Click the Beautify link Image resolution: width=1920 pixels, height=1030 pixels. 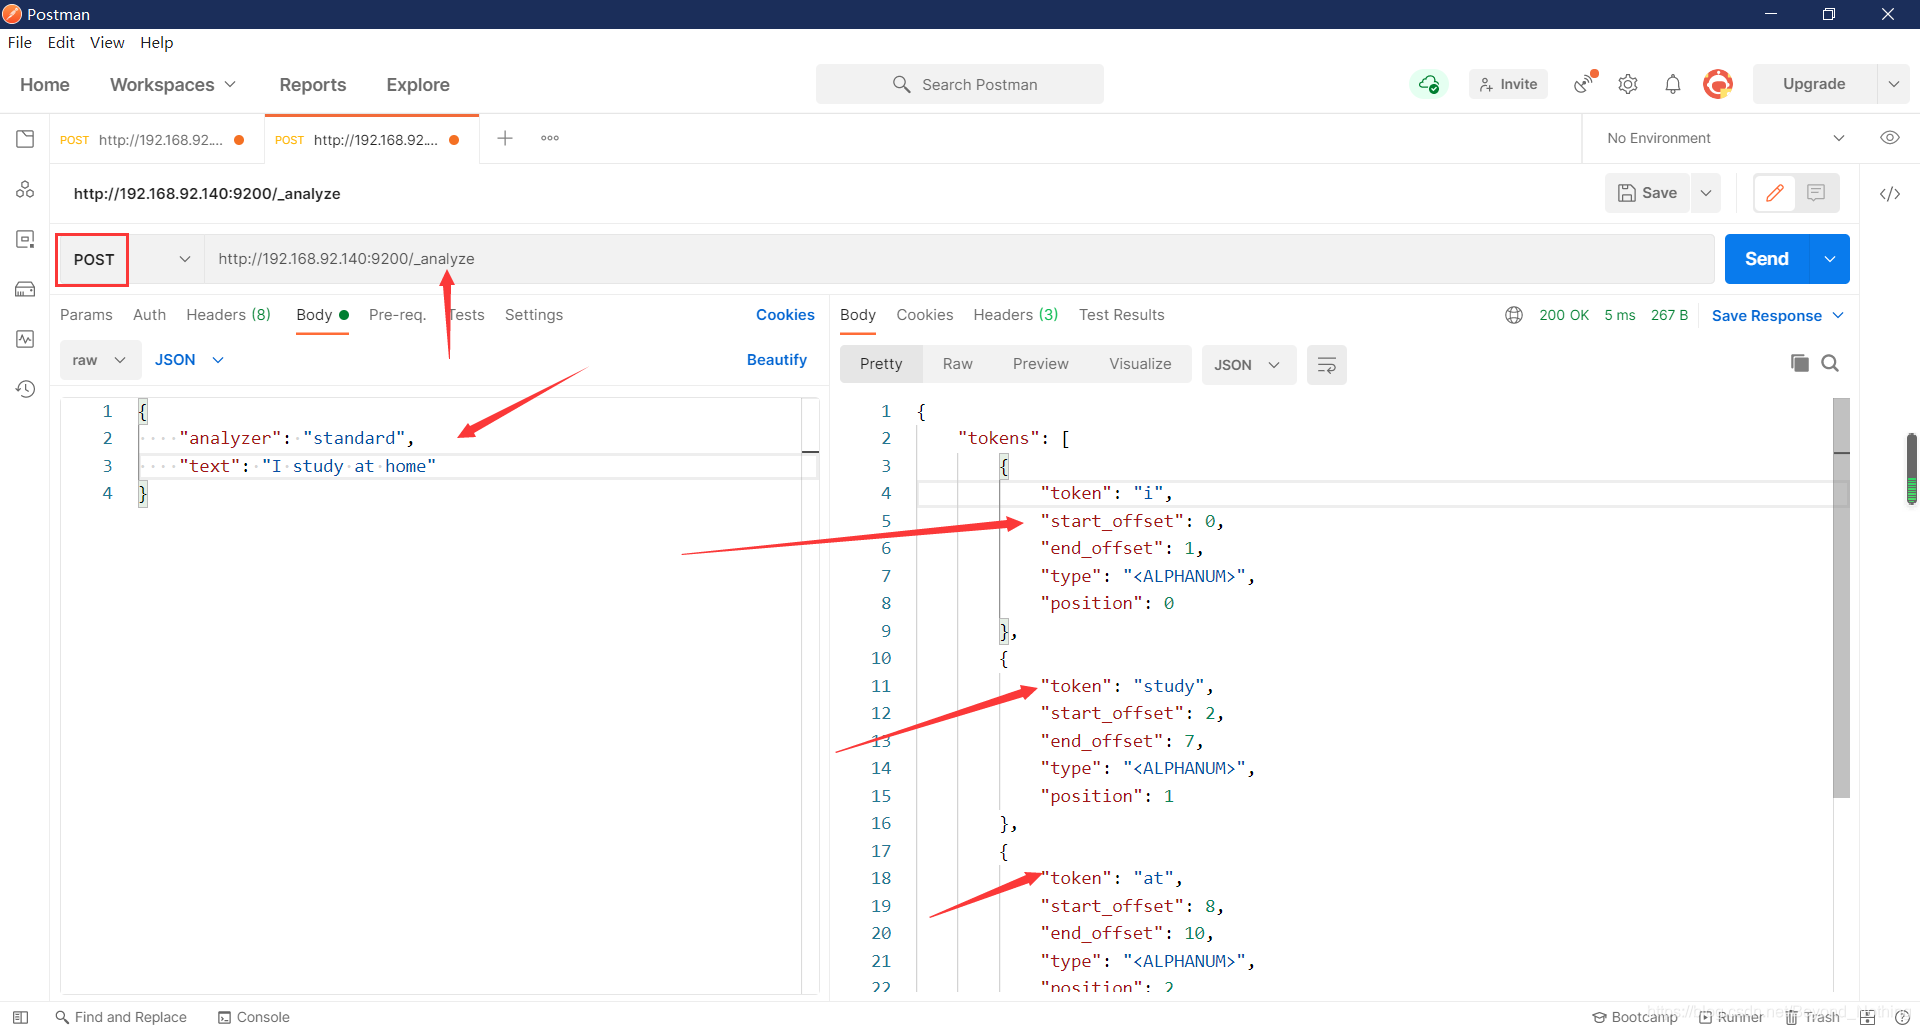777,360
